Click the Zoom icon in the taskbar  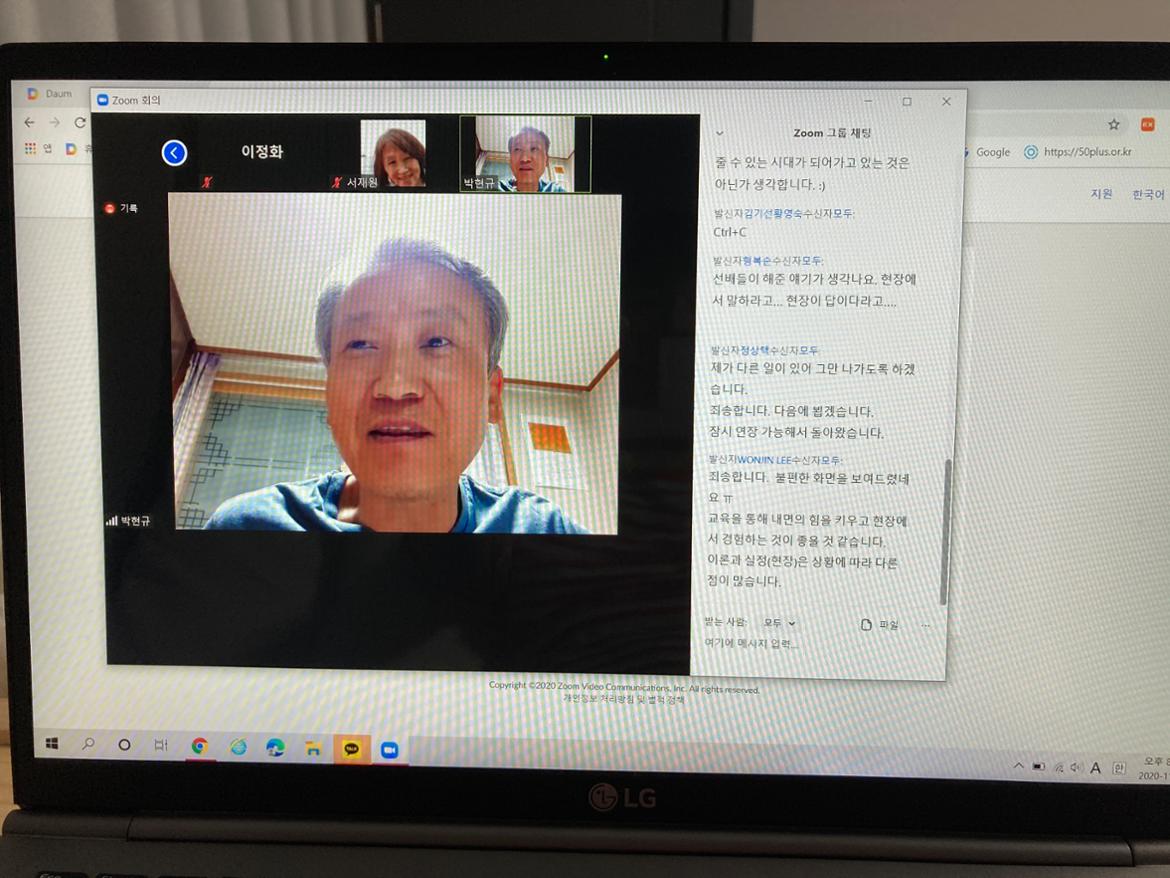pos(389,750)
